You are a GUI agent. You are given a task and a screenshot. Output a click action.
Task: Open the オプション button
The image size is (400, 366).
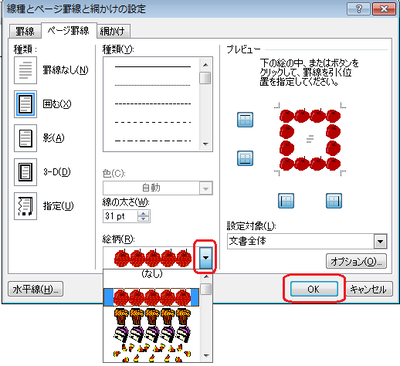click(x=356, y=261)
